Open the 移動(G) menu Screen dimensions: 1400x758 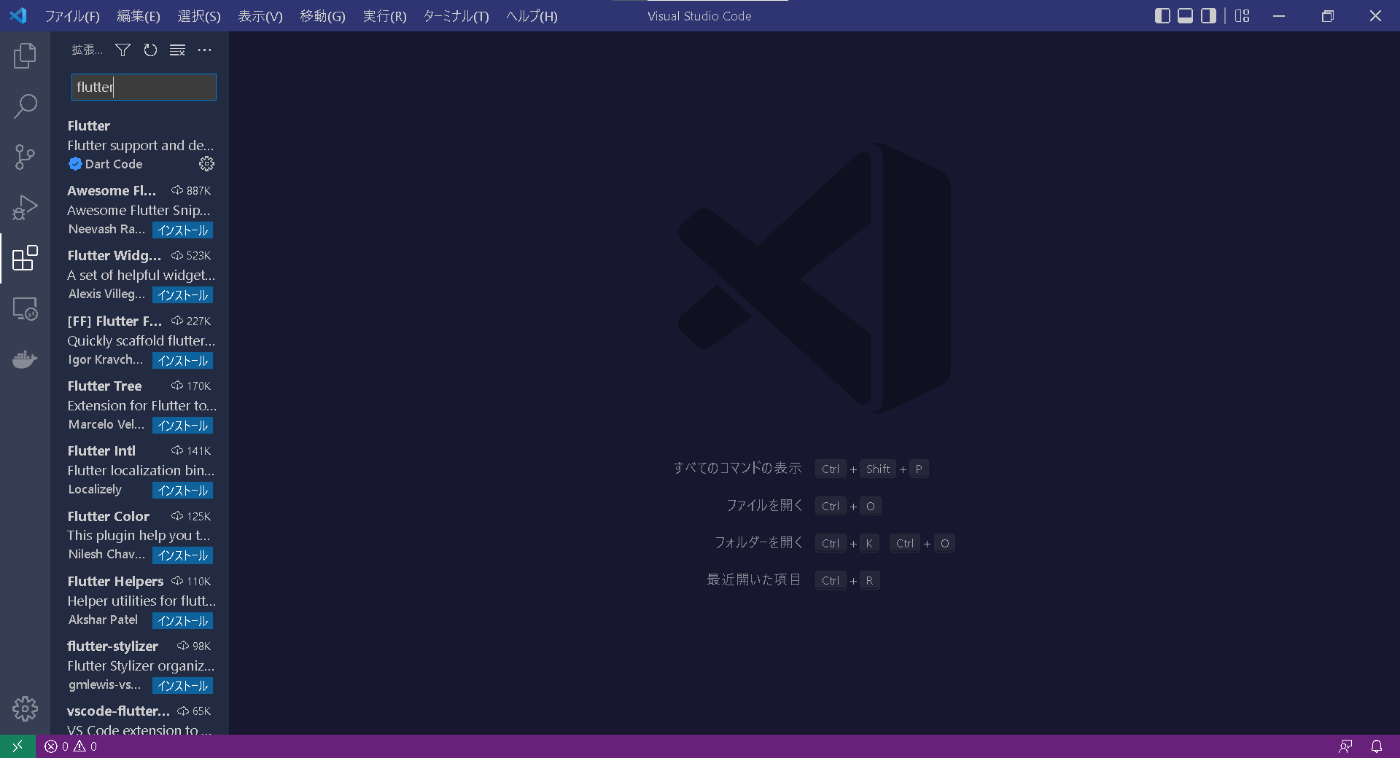(x=322, y=16)
